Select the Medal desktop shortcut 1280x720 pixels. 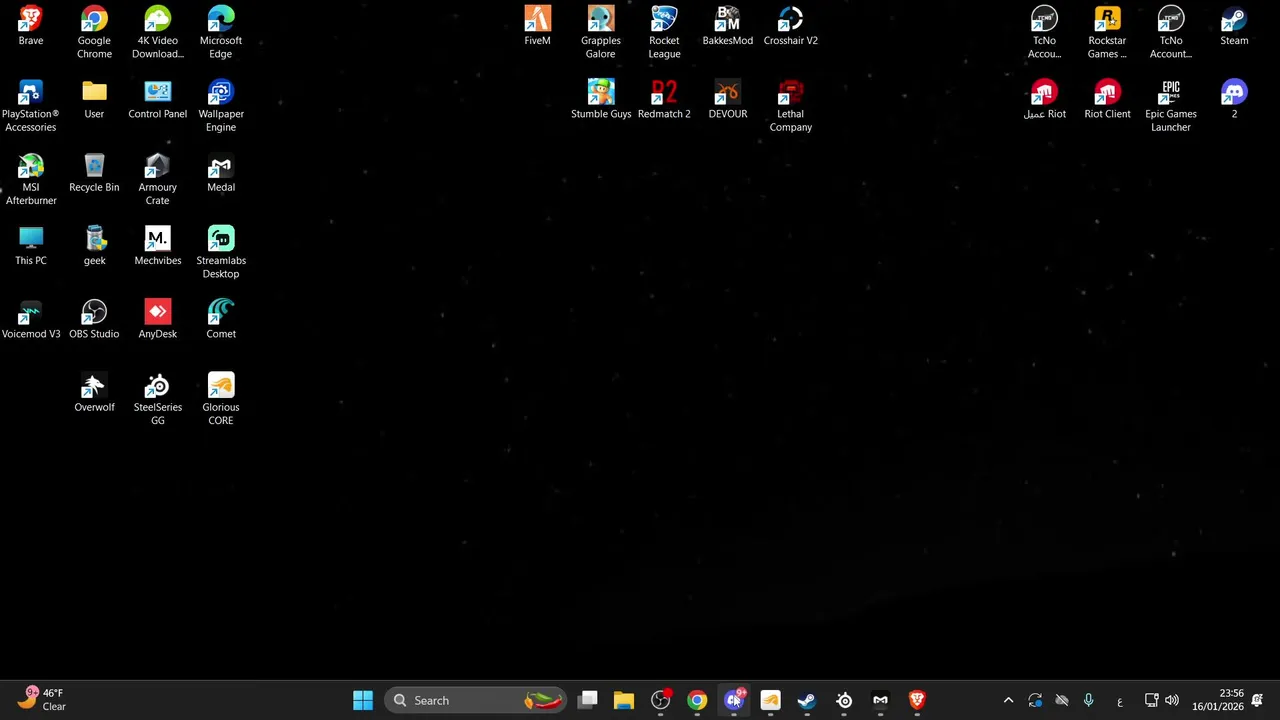coord(221,173)
